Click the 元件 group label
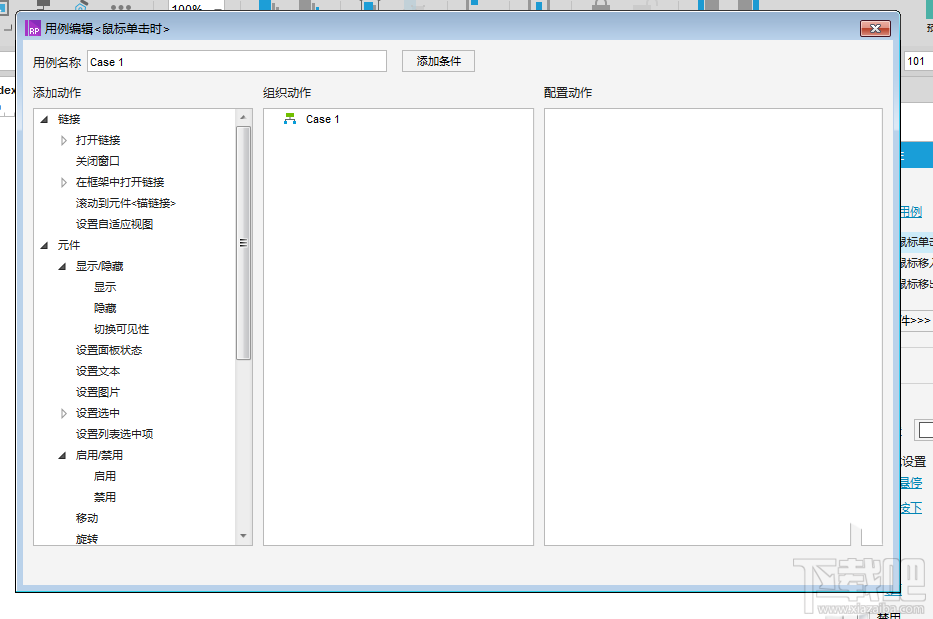Image resolution: width=933 pixels, height=619 pixels. (69, 245)
